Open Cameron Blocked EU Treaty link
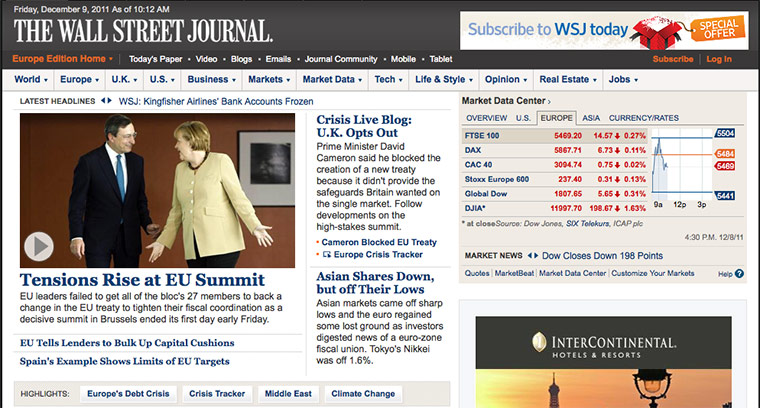Image resolution: width=760 pixels, height=408 pixels. click(x=379, y=242)
